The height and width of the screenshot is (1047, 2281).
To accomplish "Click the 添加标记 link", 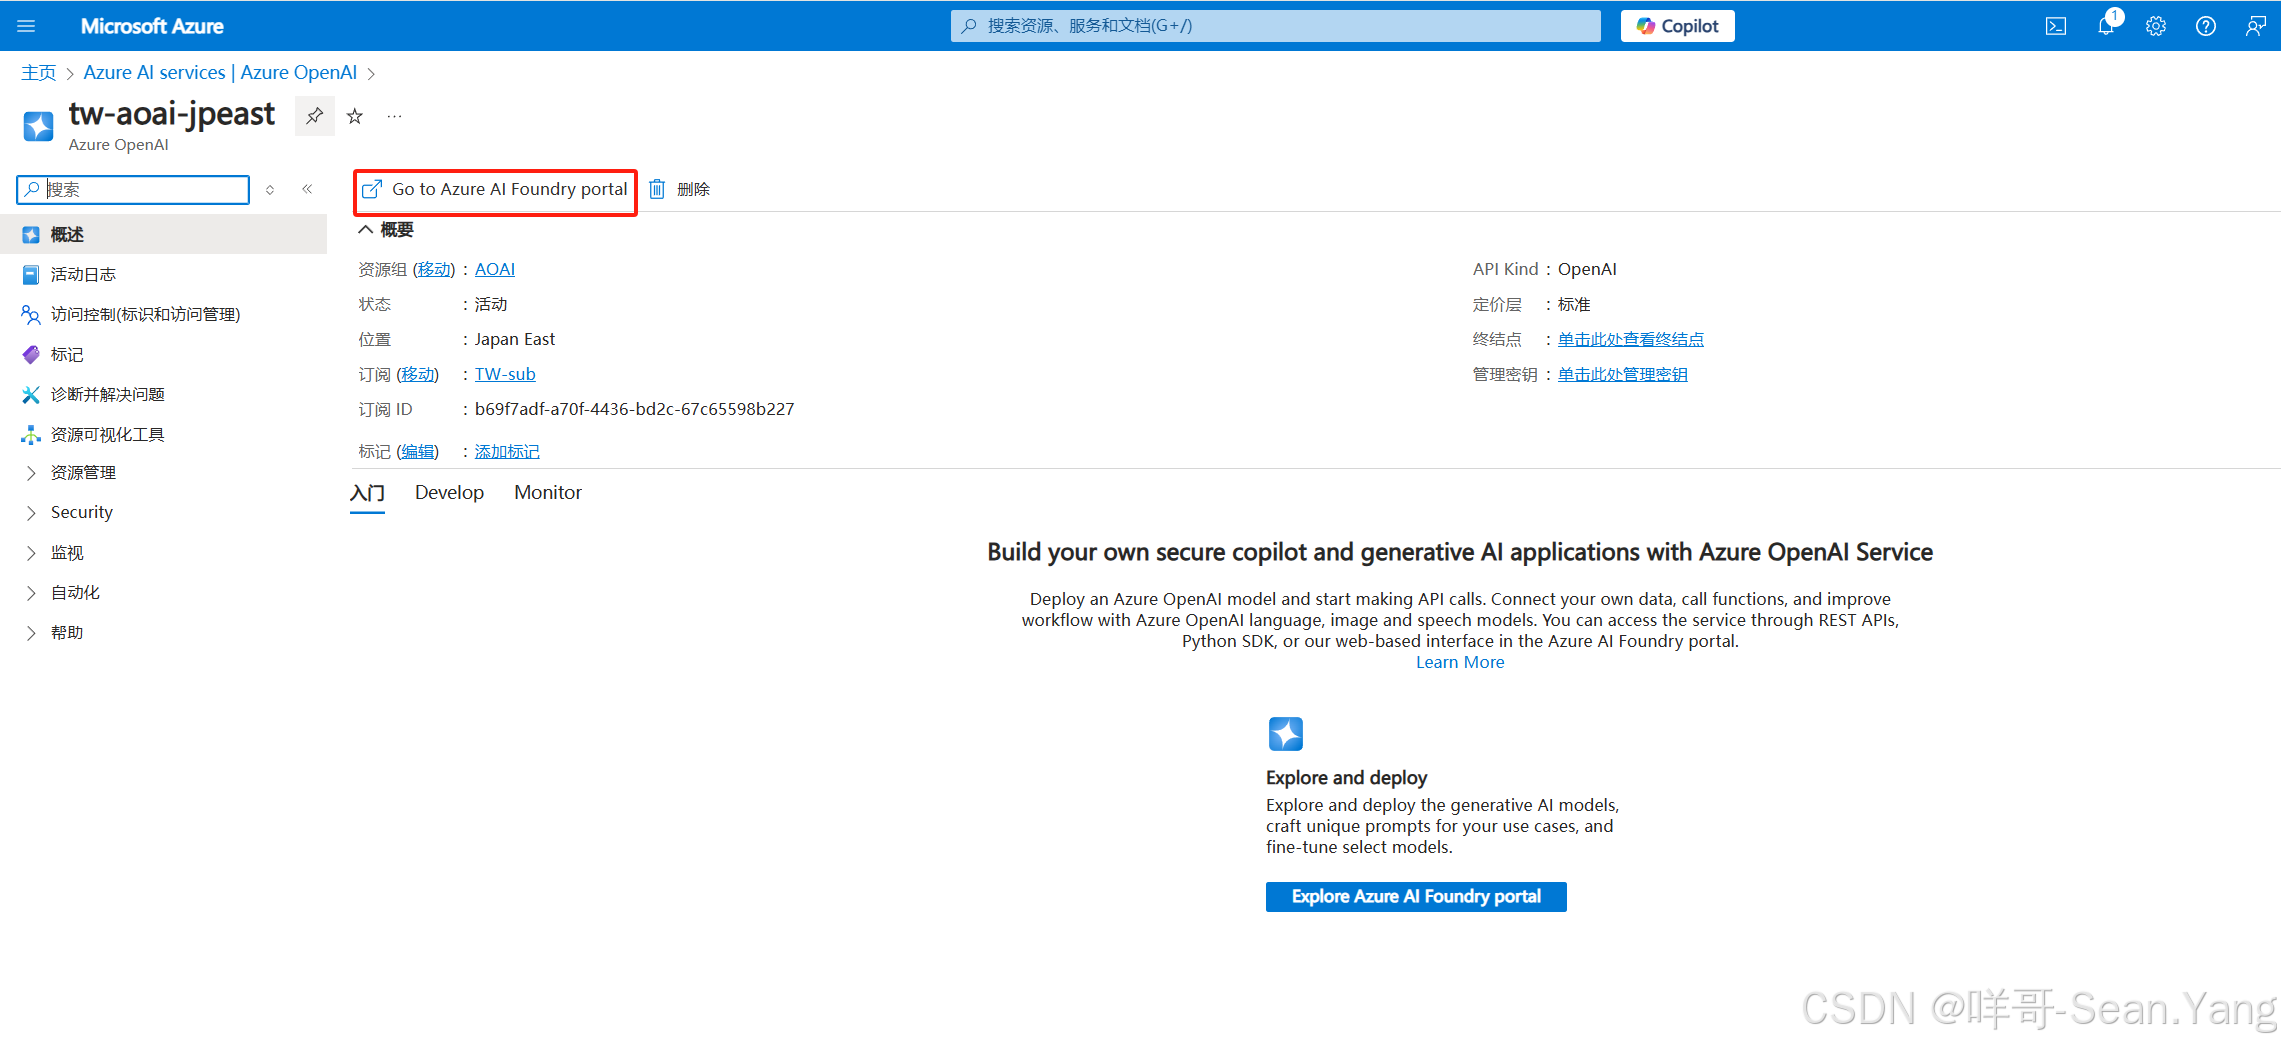I will (507, 452).
